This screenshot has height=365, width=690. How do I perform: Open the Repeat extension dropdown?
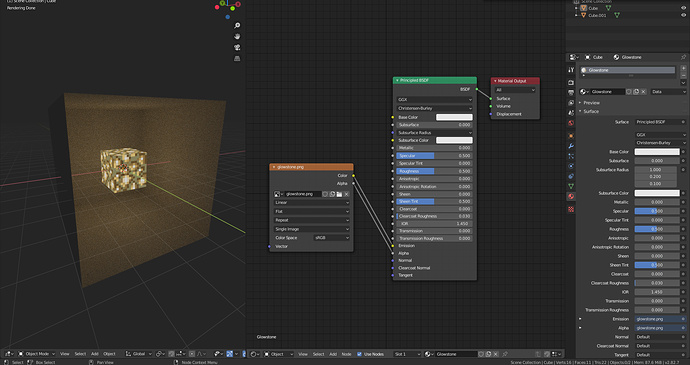pyautogui.click(x=312, y=220)
